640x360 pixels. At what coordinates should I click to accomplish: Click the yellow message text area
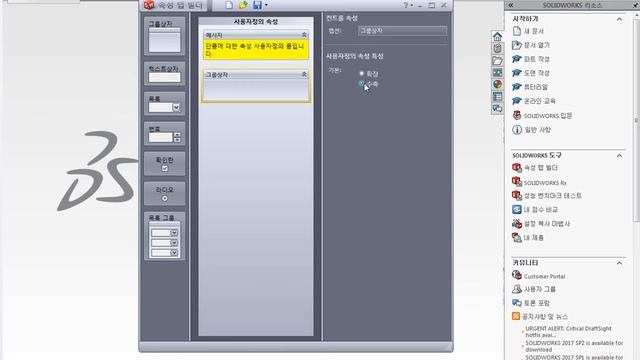click(256, 49)
